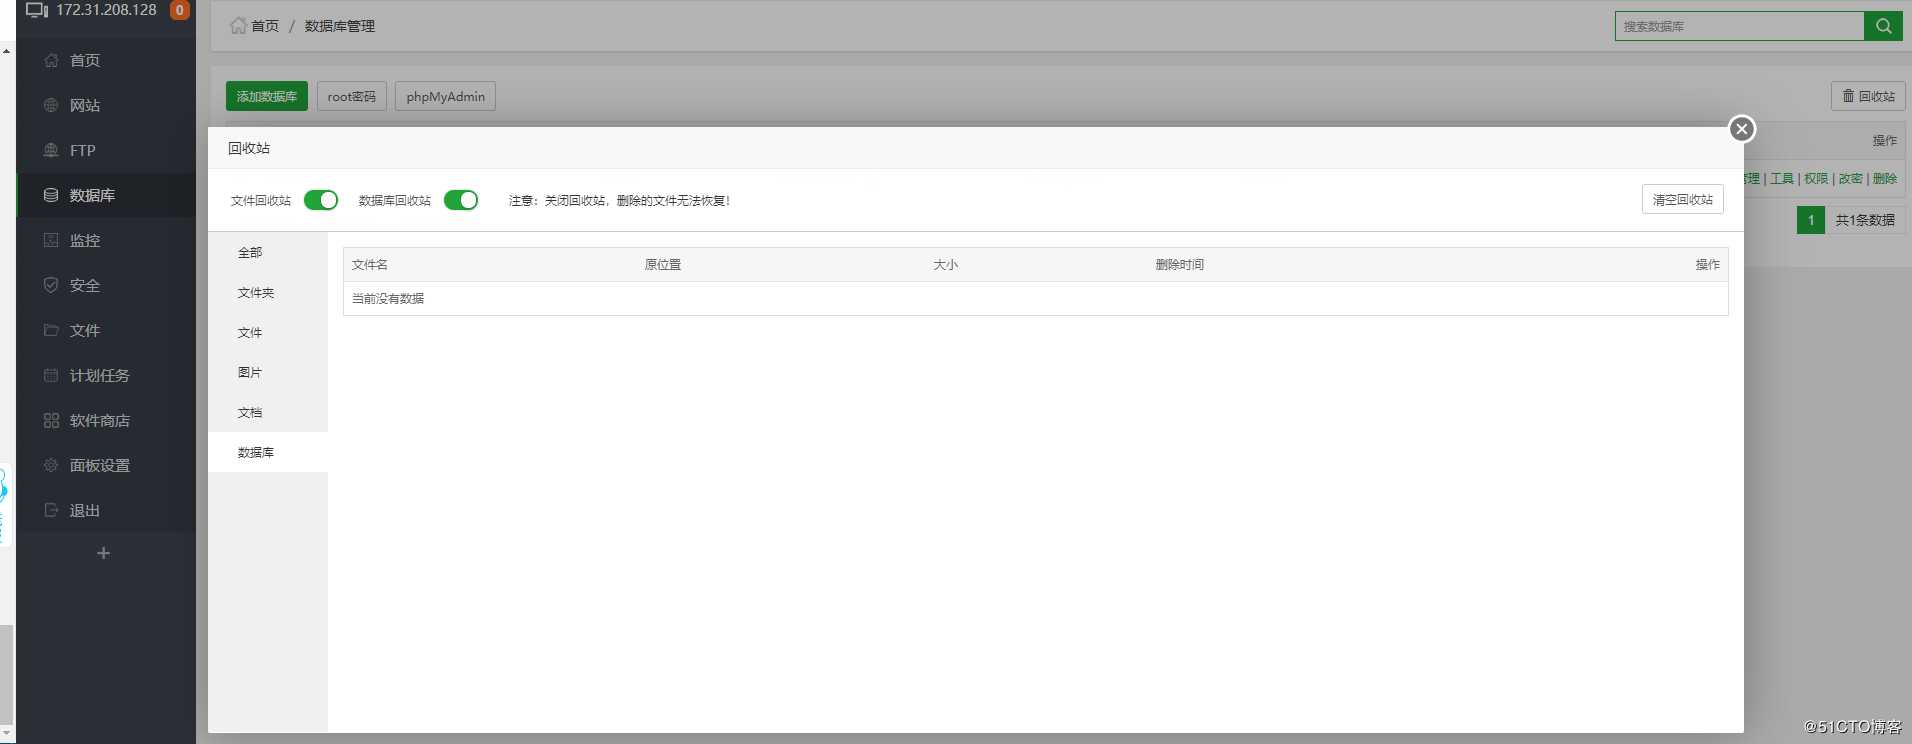1912x744 pixels.
Task: Select the 数据库 tab in recycle bin
Action: point(268,452)
